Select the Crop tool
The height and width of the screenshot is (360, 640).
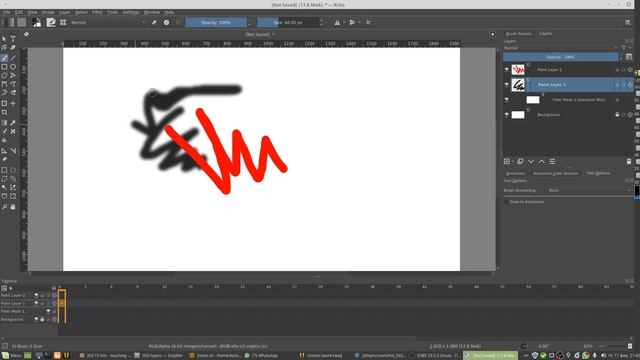(x=4, y=112)
